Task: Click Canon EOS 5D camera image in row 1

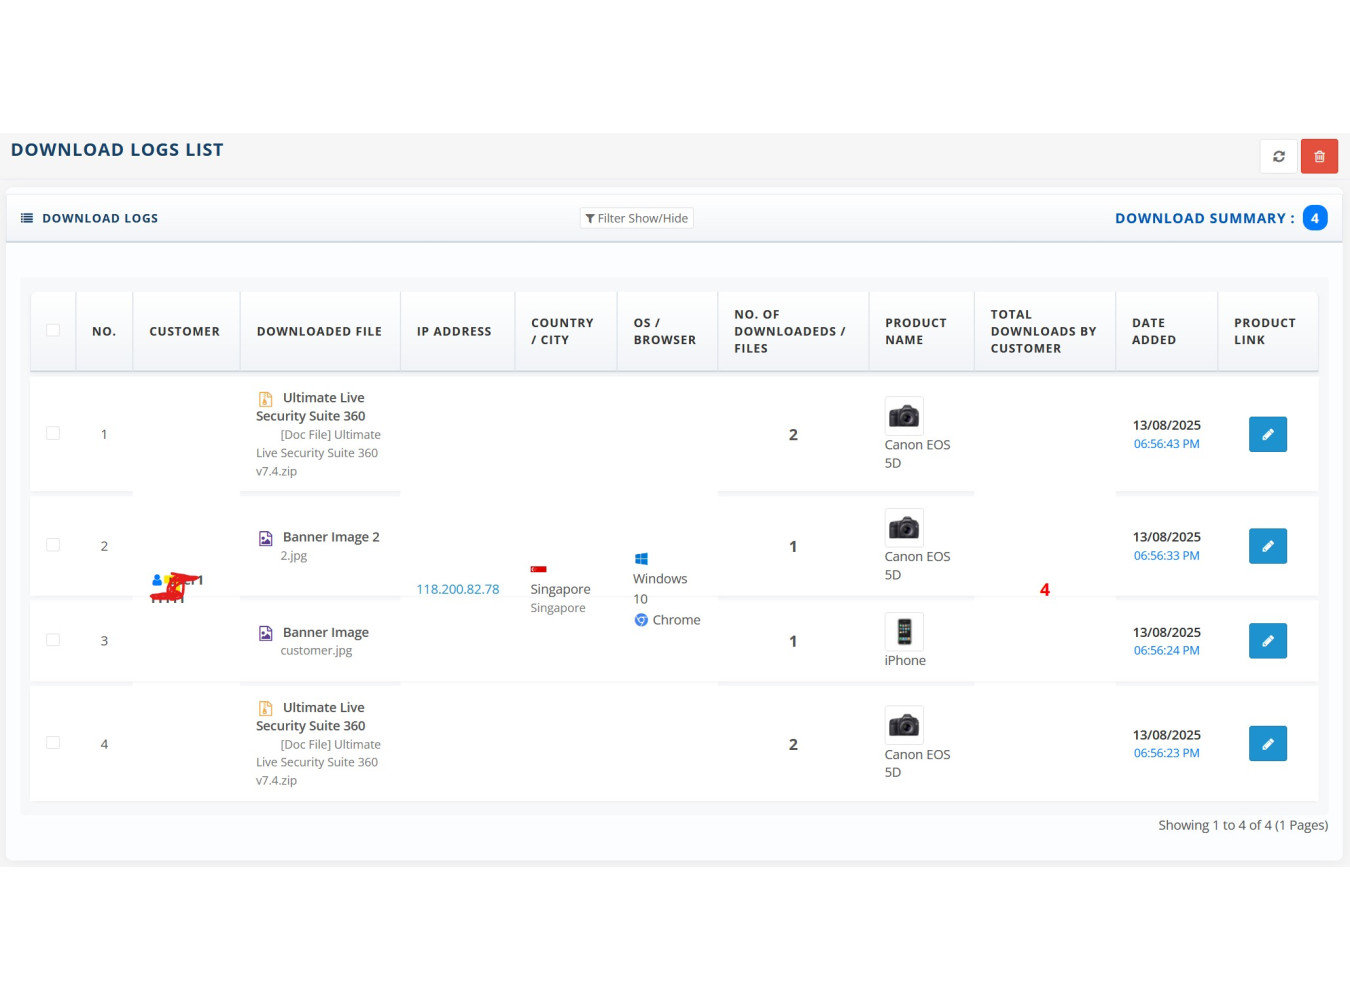Action: [x=904, y=416]
